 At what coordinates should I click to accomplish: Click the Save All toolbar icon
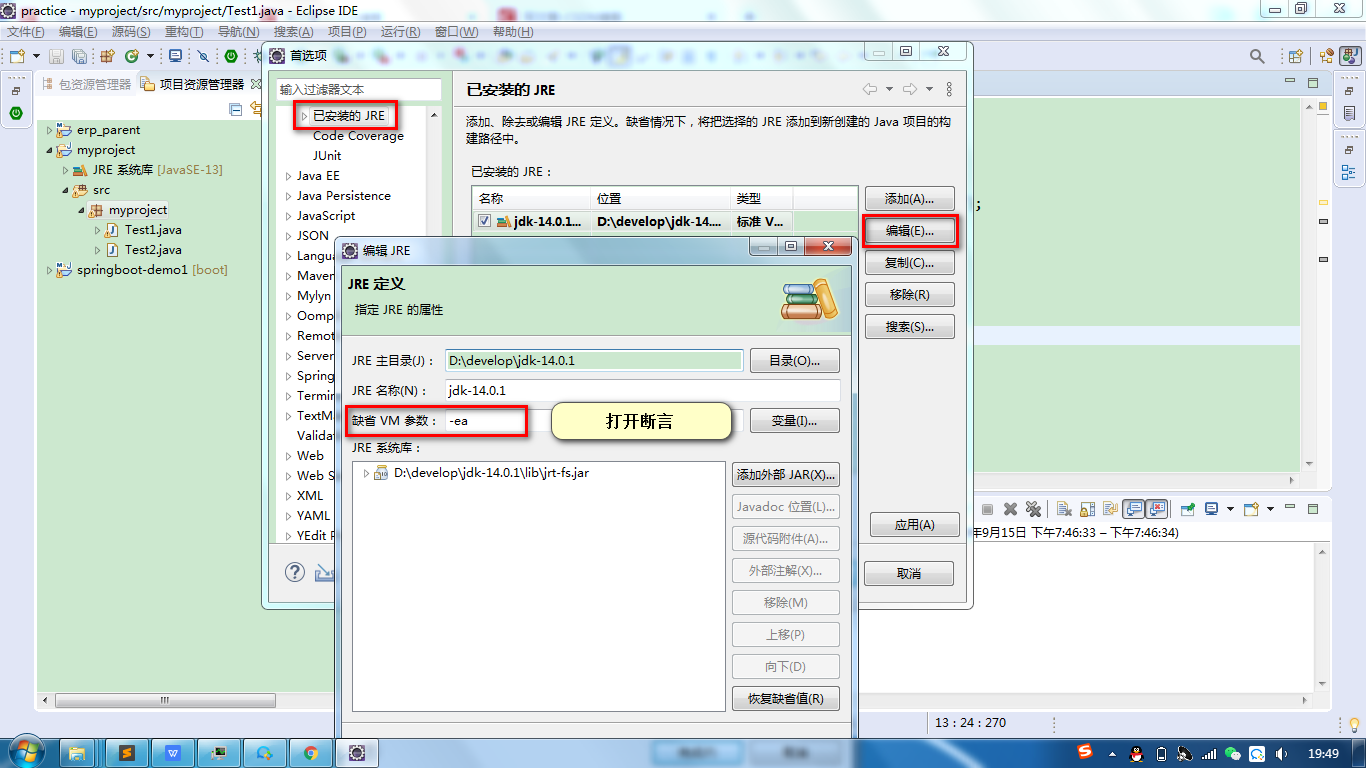tap(79, 56)
